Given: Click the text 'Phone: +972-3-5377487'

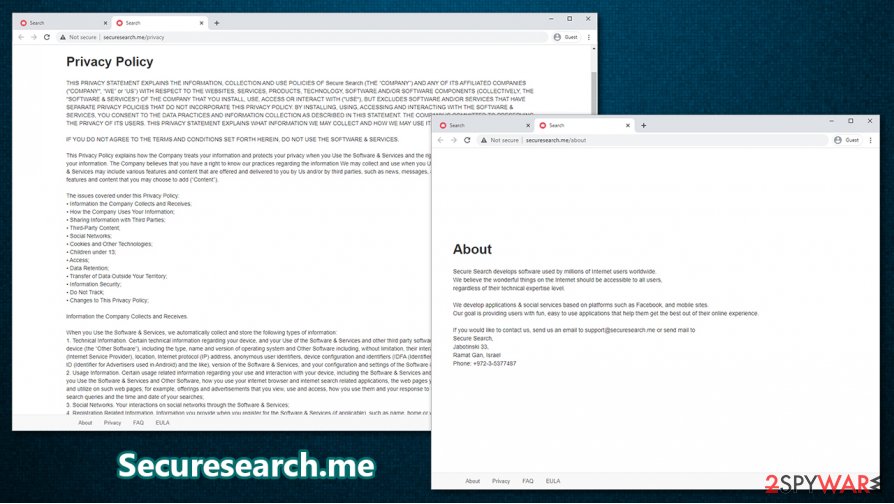Looking at the screenshot, I should [x=484, y=363].
